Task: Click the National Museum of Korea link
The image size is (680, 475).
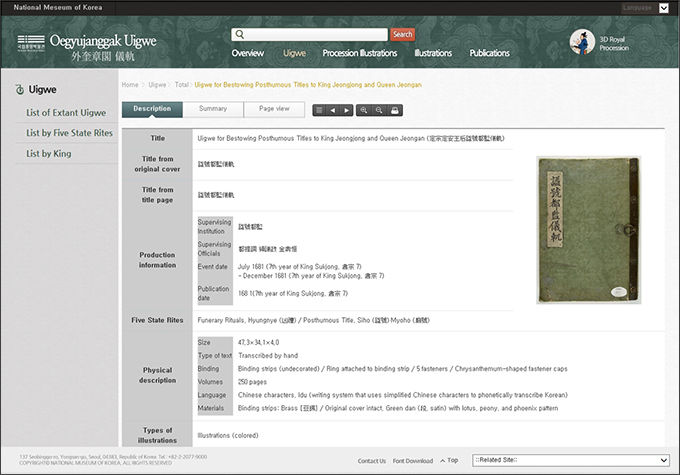Action: pyautogui.click(x=58, y=7)
